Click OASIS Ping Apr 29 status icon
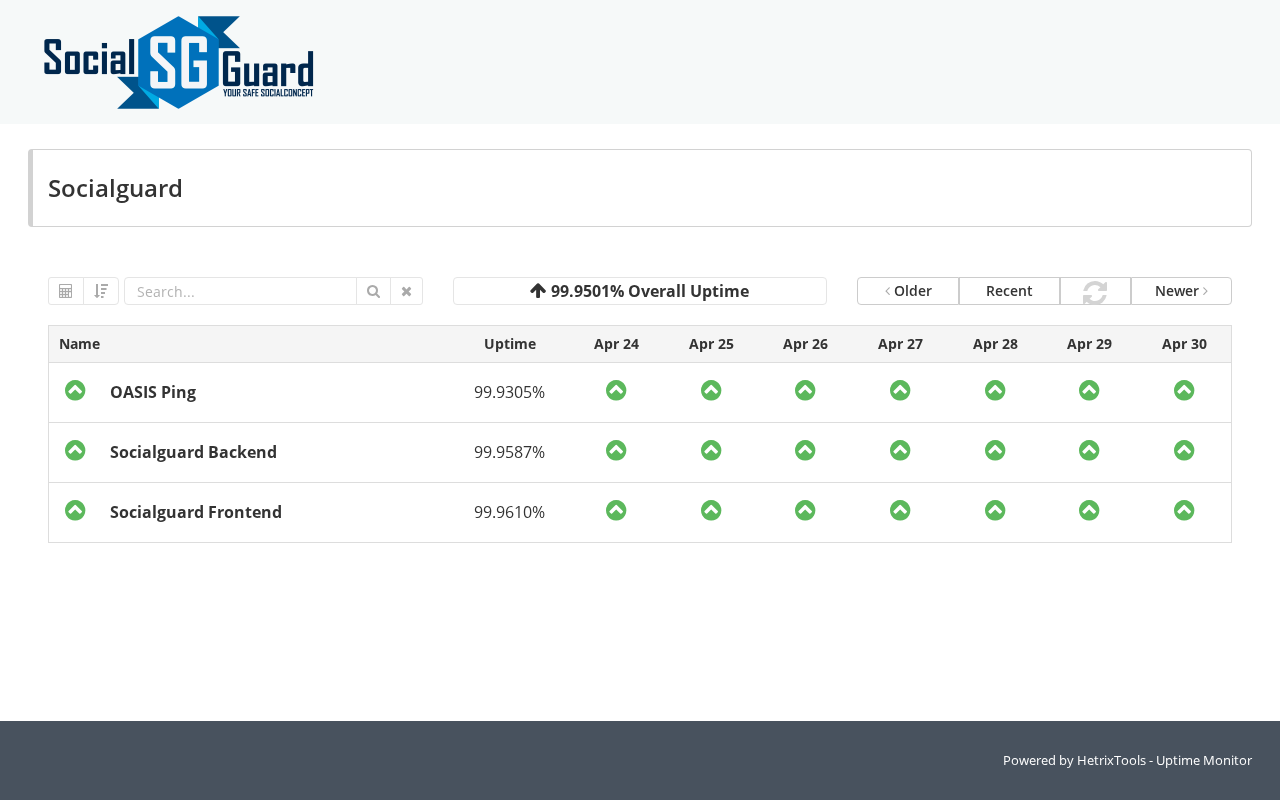The height and width of the screenshot is (800, 1280). pyautogui.click(x=1089, y=390)
